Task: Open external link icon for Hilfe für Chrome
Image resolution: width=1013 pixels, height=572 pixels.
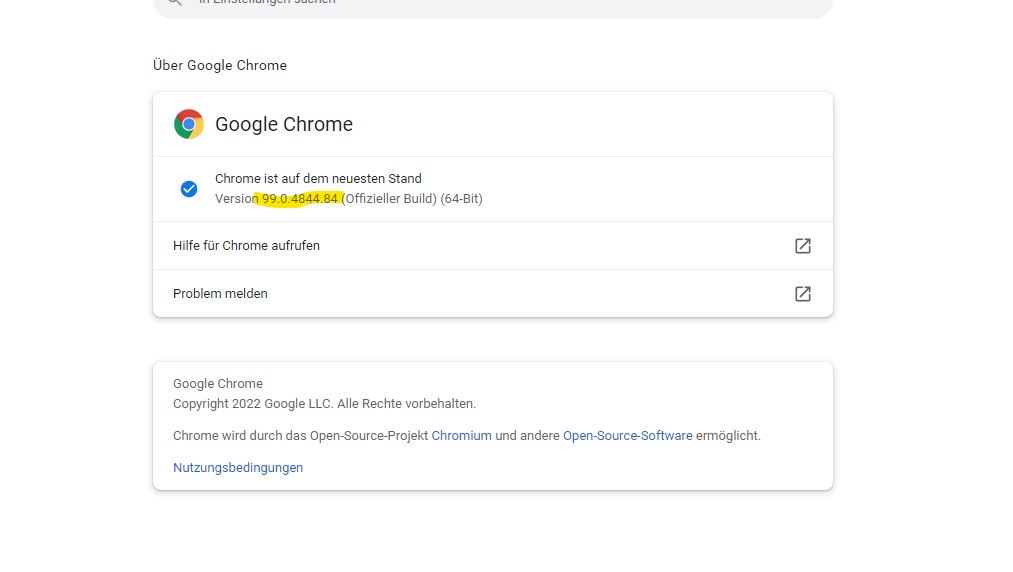Action: [802, 246]
